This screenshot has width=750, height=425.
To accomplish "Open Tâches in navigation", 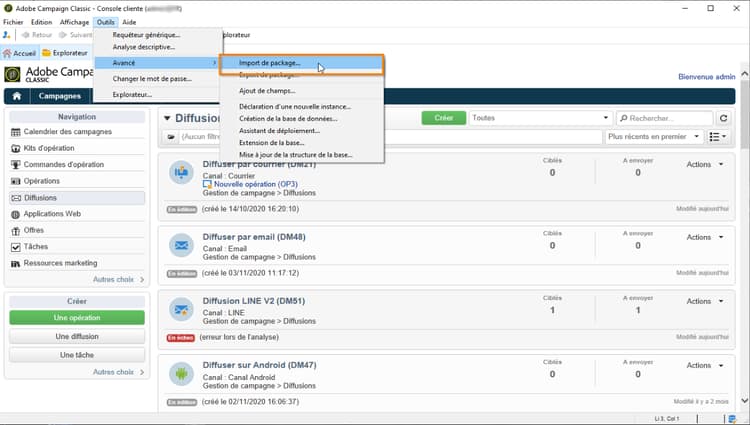I will click(36, 247).
